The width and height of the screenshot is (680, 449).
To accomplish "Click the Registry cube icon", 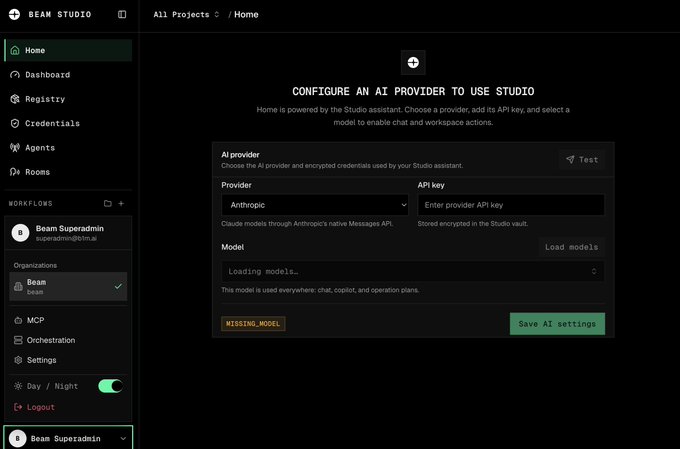I will tap(15, 99).
